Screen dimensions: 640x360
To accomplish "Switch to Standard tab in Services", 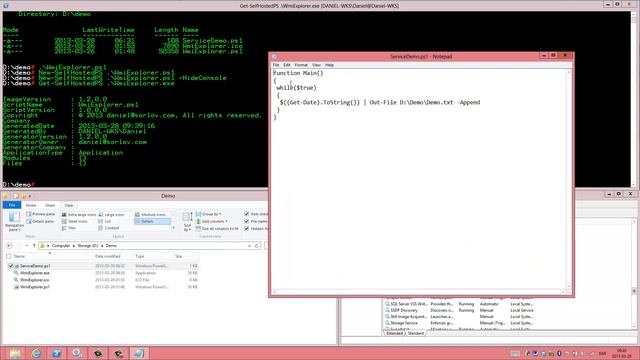I will [416, 333].
